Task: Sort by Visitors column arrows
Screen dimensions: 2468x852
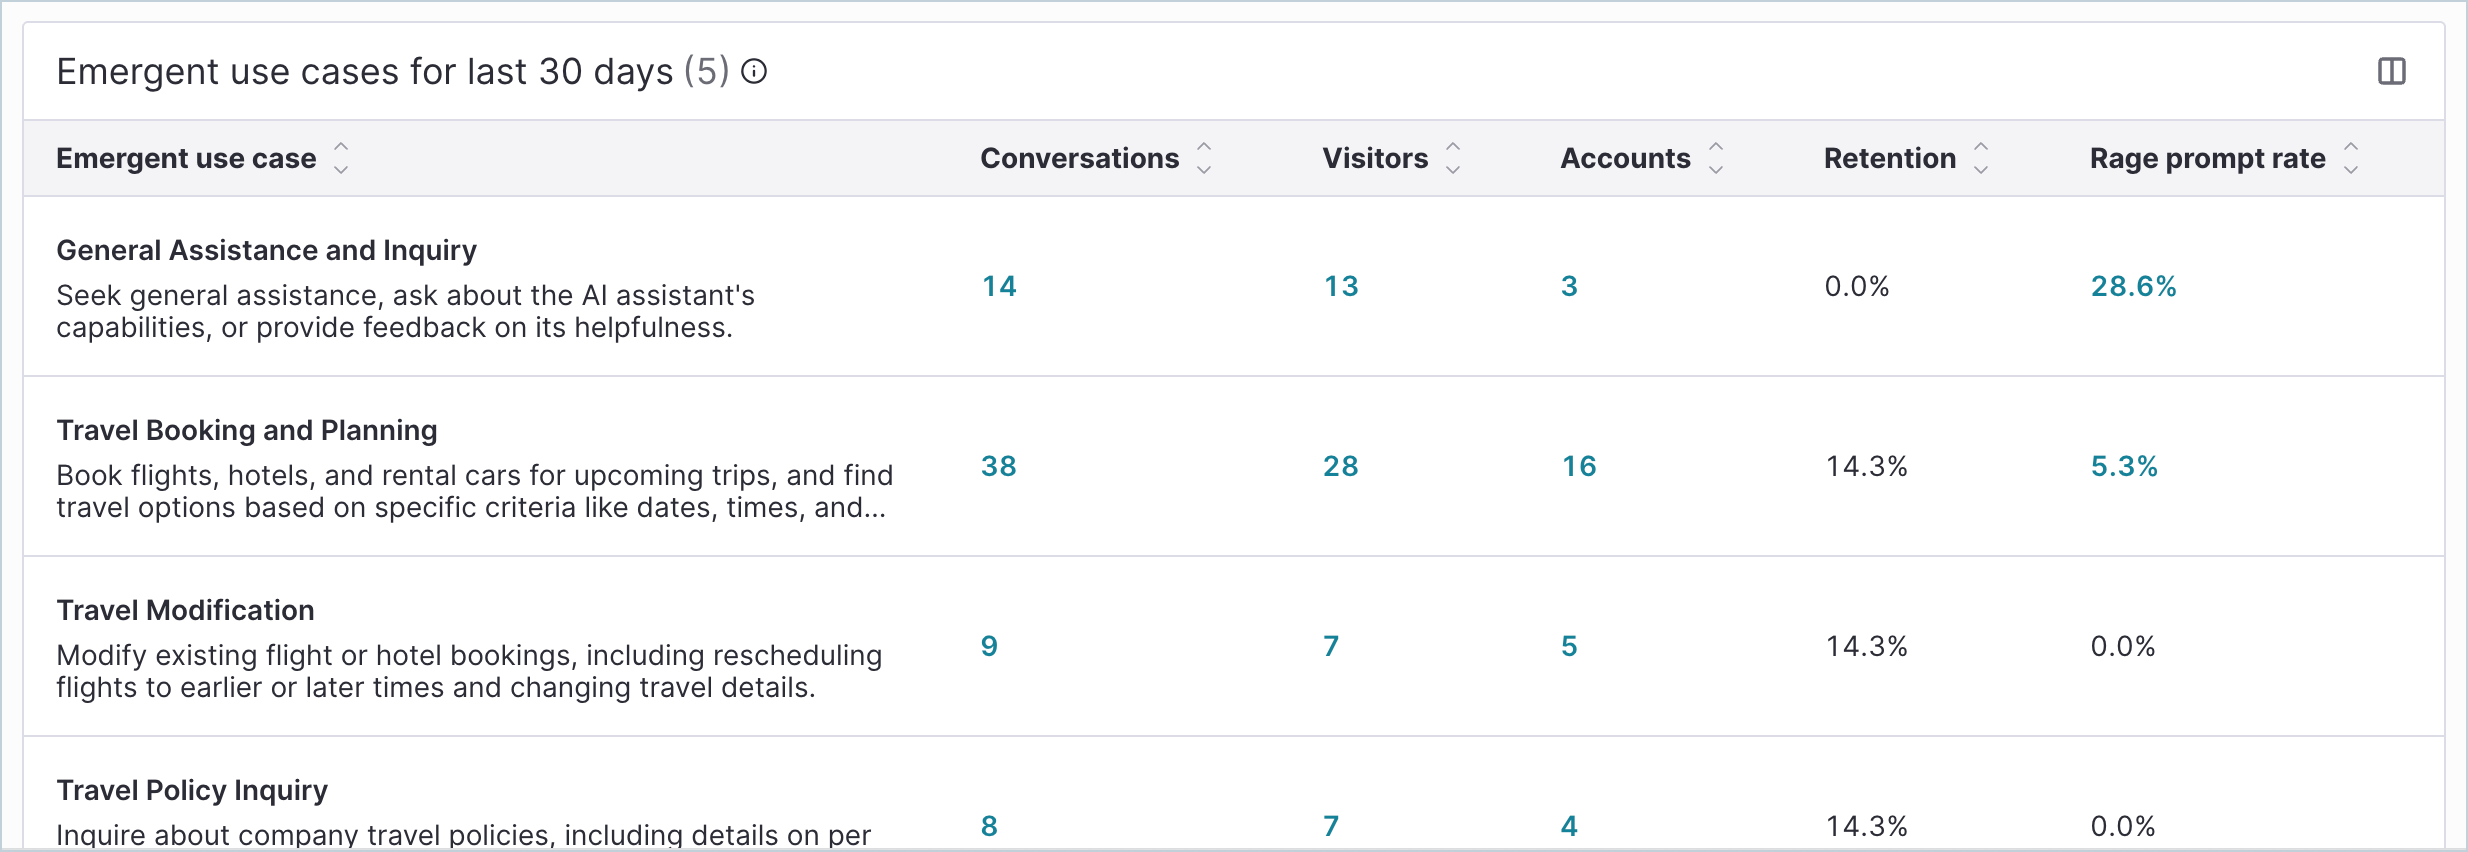Action: pos(1453,158)
